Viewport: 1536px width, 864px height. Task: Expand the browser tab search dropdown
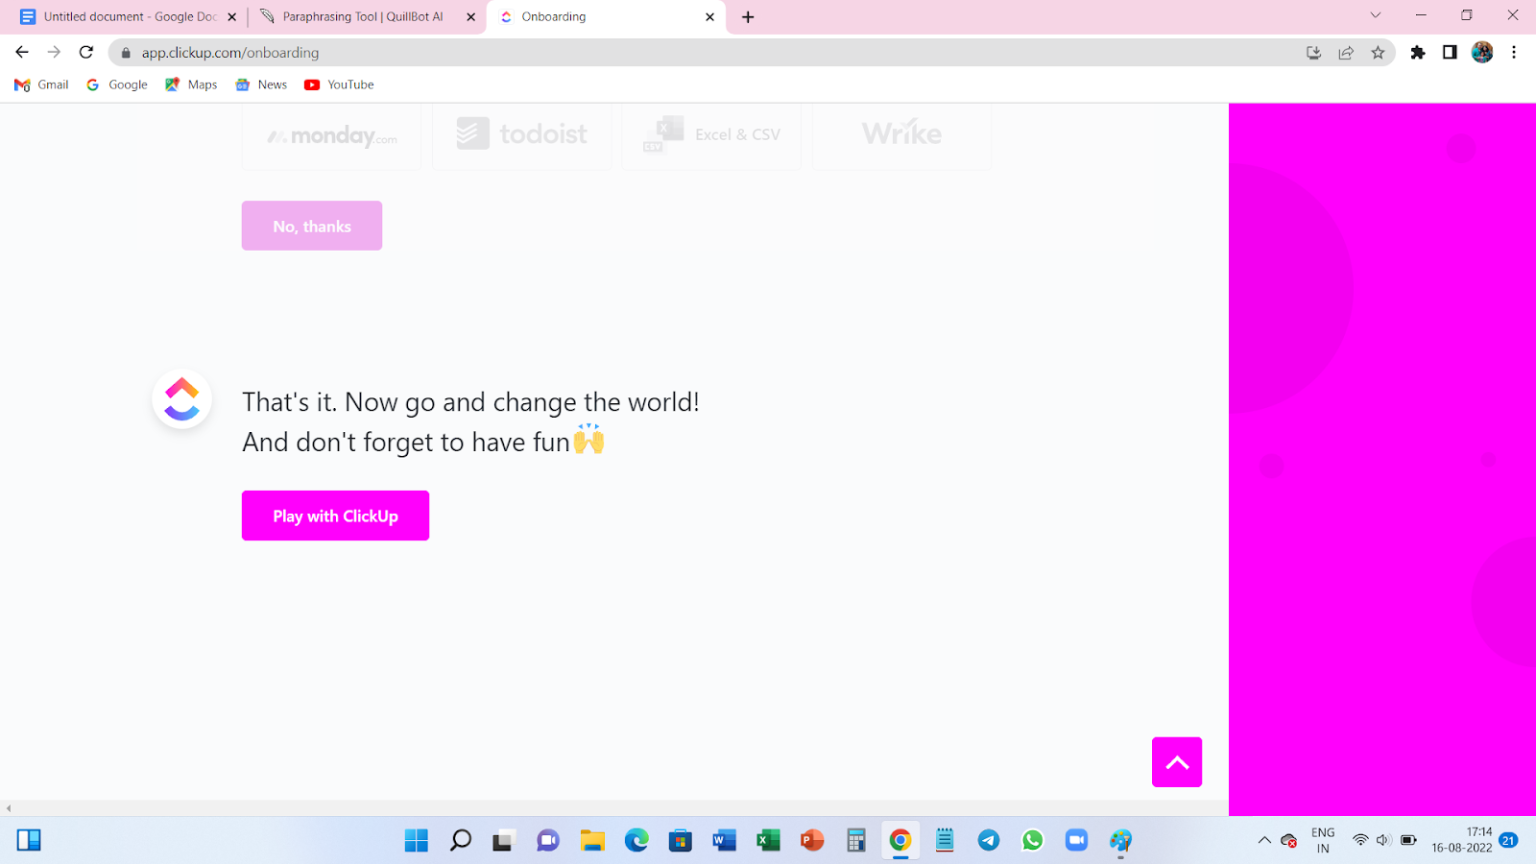click(1376, 16)
